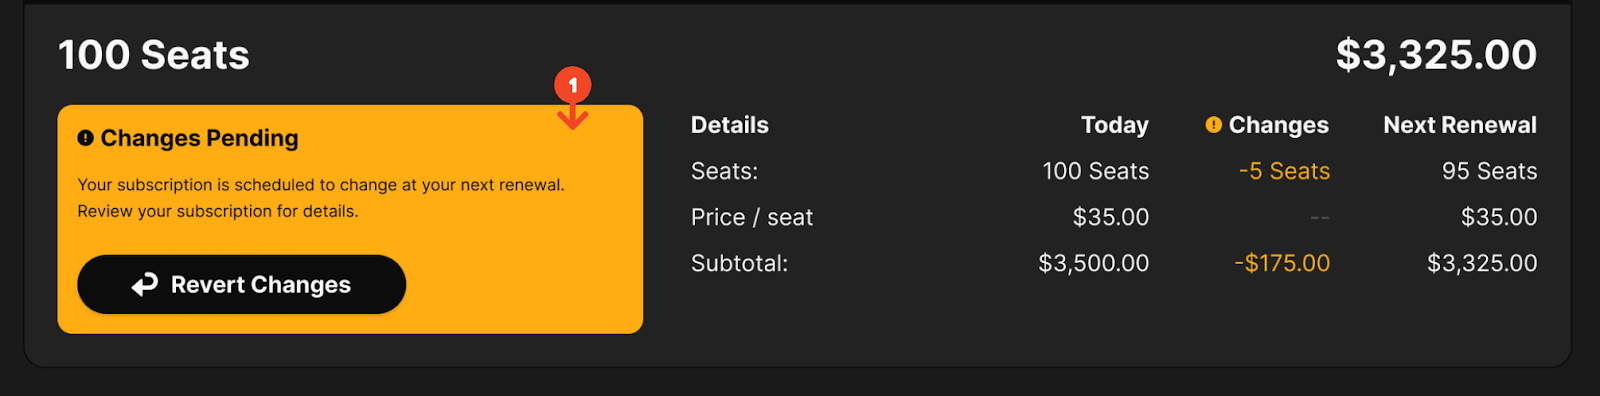This screenshot has width=1600, height=396.
Task: Click the orange Changes column alert icon
Action: (1213, 125)
